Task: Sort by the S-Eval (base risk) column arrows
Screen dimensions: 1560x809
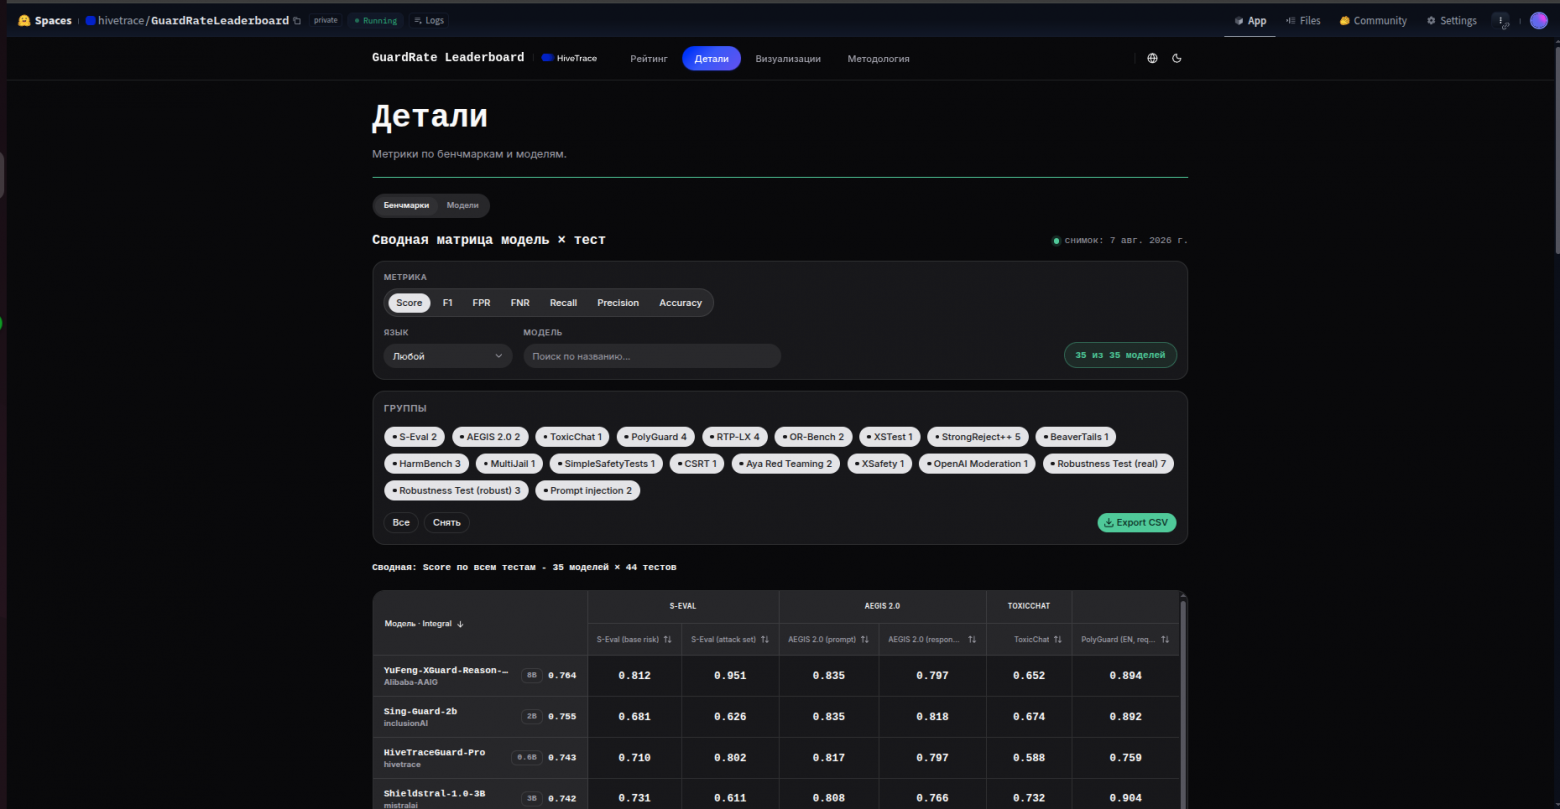Action: [x=667, y=639]
